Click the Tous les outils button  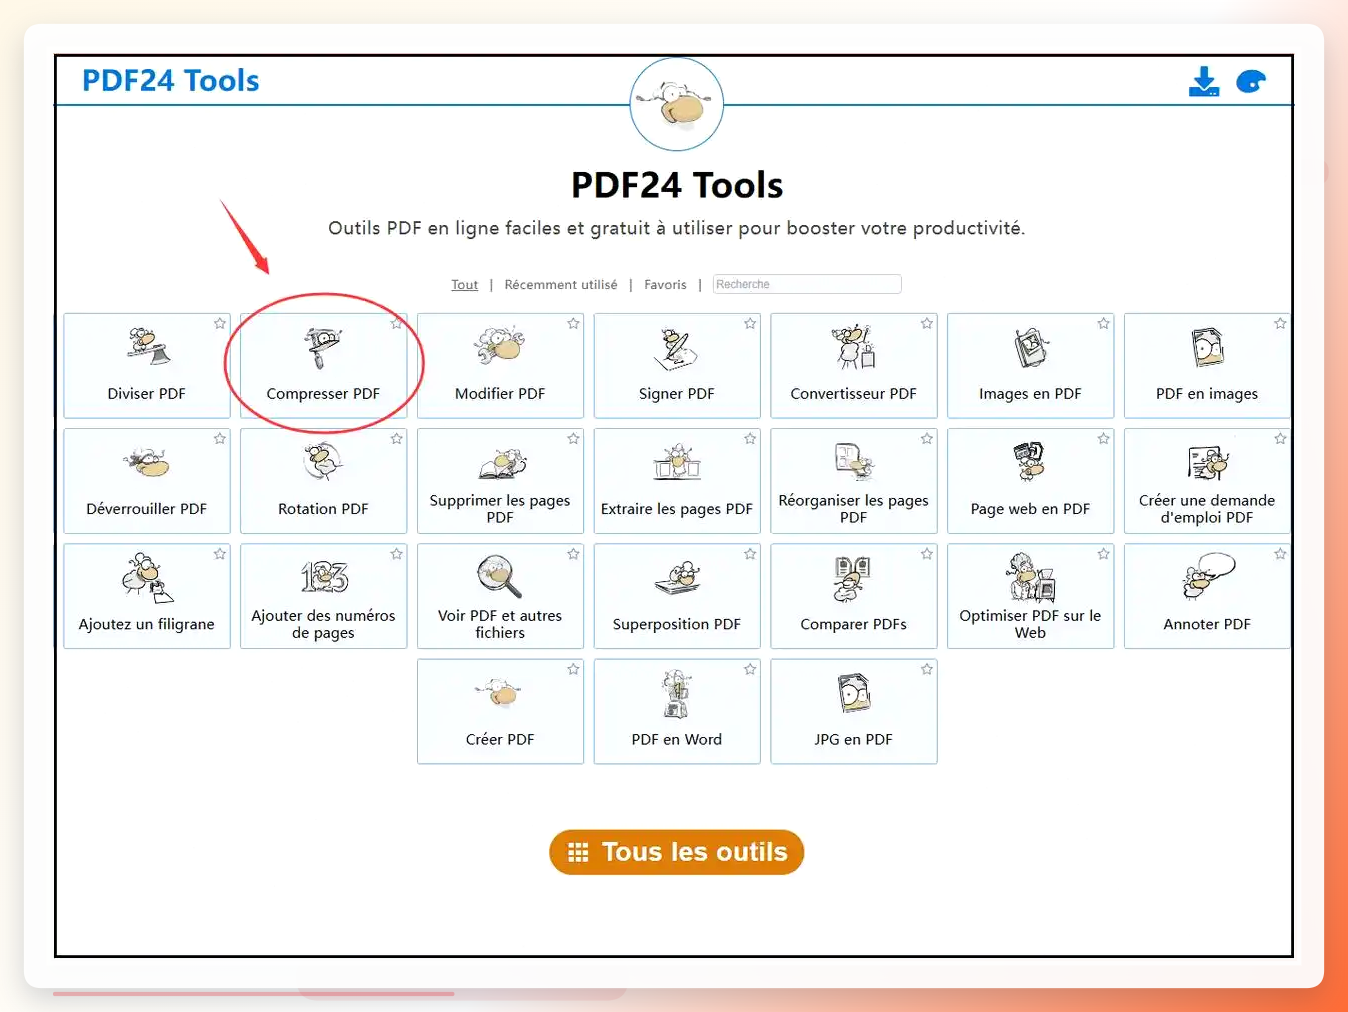pyautogui.click(x=677, y=852)
